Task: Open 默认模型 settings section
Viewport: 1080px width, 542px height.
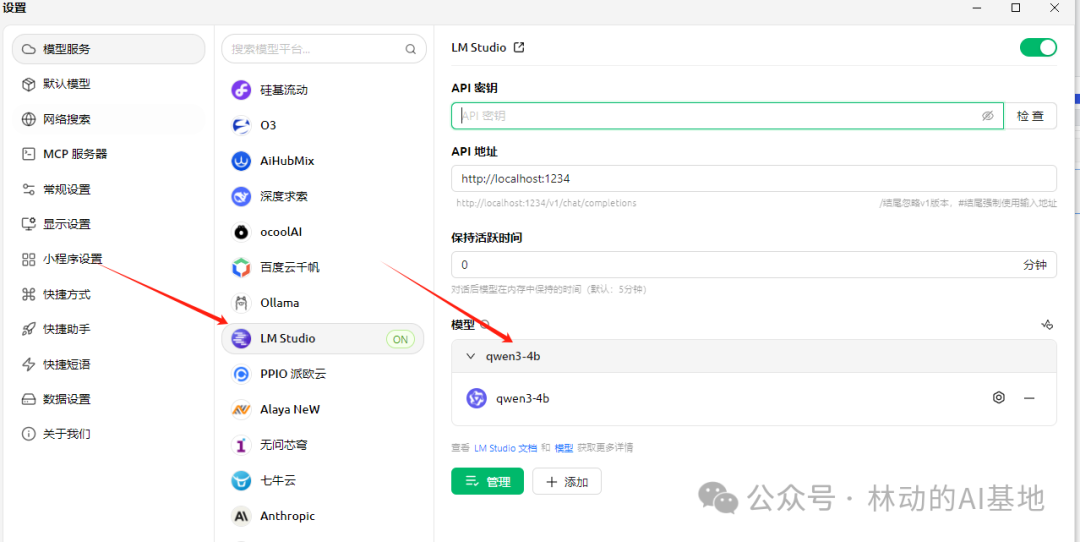Action: [109, 84]
